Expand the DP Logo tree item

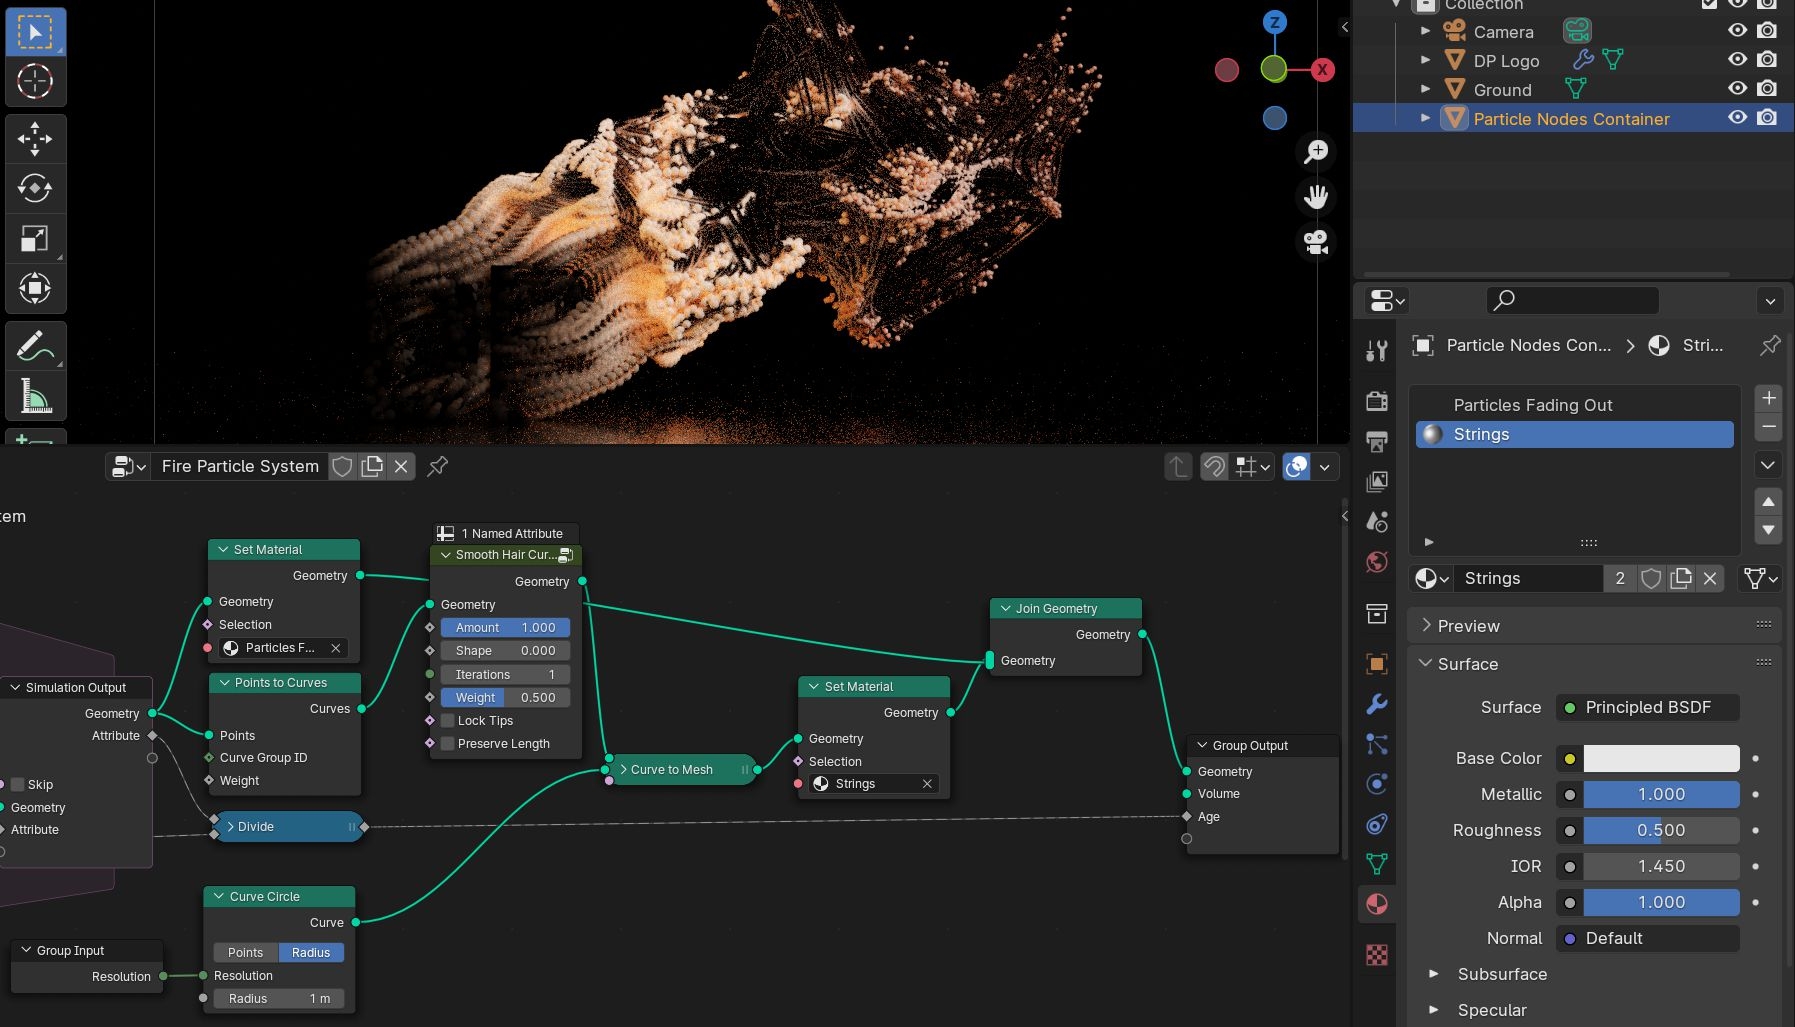(x=1426, y=60)
